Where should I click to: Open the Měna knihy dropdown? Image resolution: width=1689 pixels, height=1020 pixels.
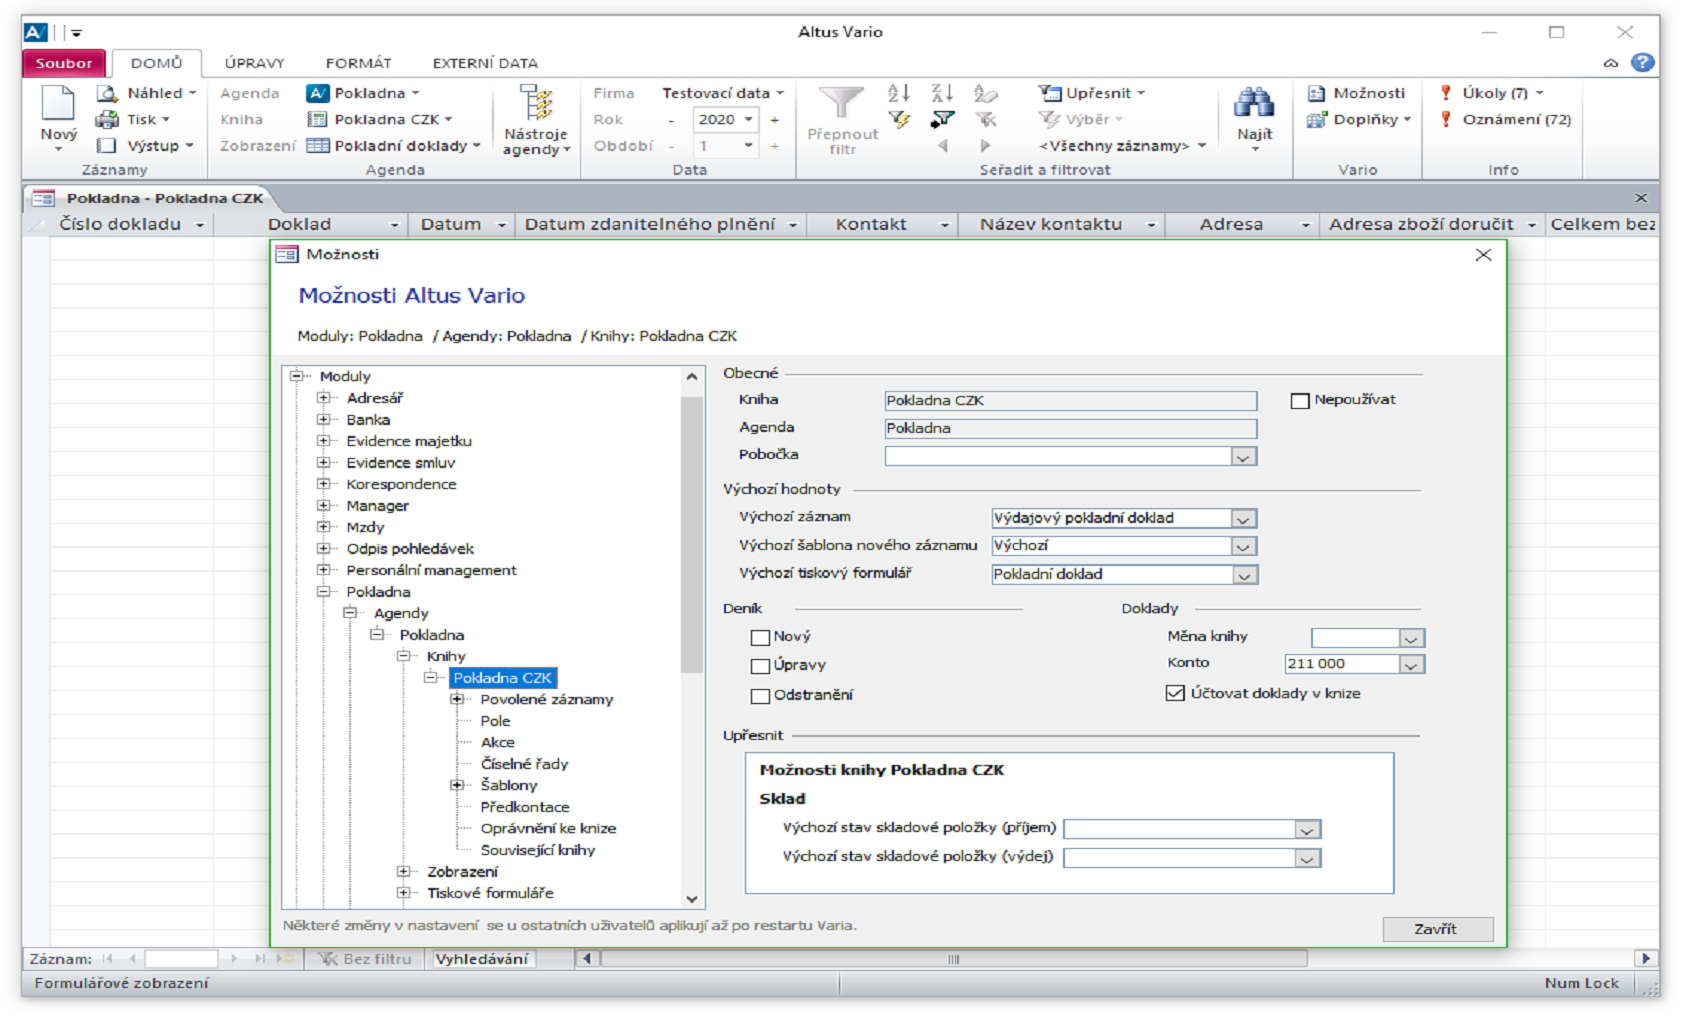click(x=1411, y=638)
